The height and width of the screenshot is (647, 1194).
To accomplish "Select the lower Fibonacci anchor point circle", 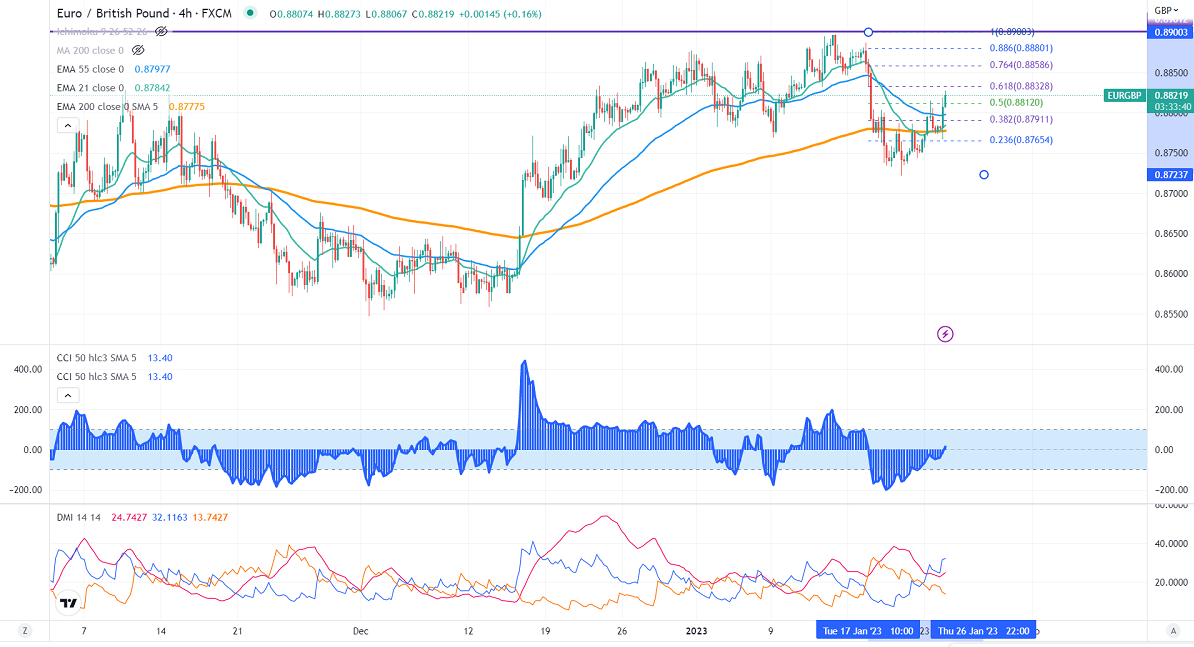I will click(x=984, y=175).
